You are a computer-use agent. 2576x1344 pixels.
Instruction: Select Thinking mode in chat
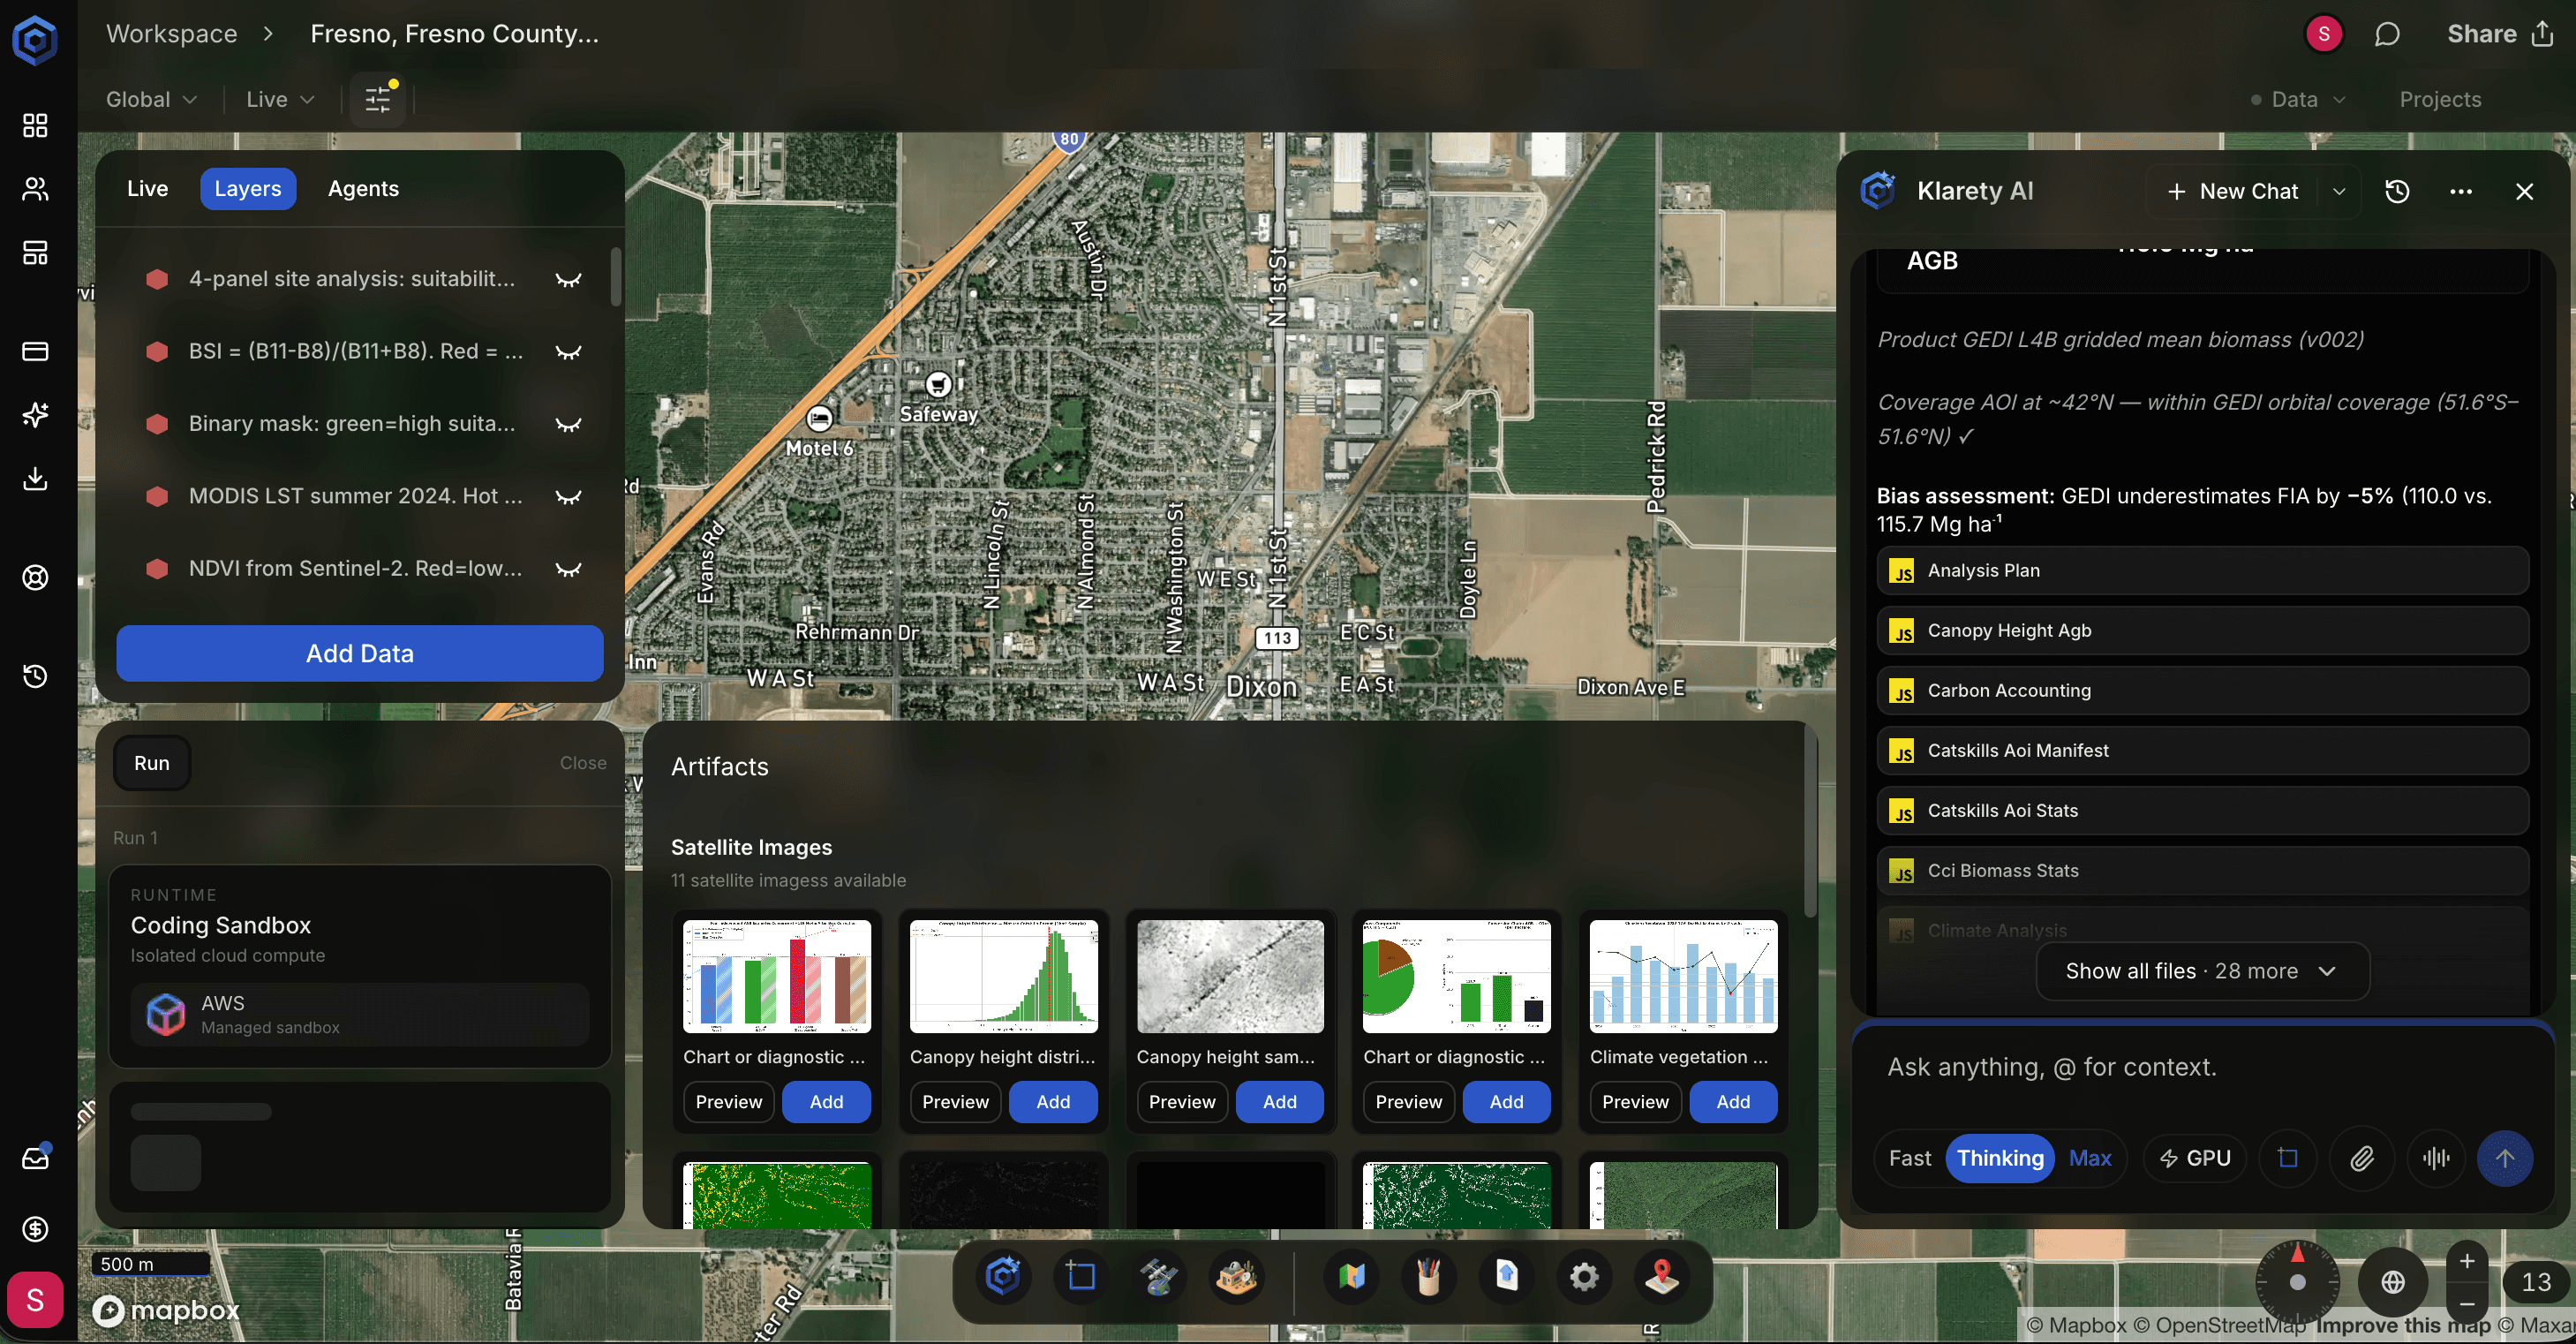[x=2000, y=1158]
